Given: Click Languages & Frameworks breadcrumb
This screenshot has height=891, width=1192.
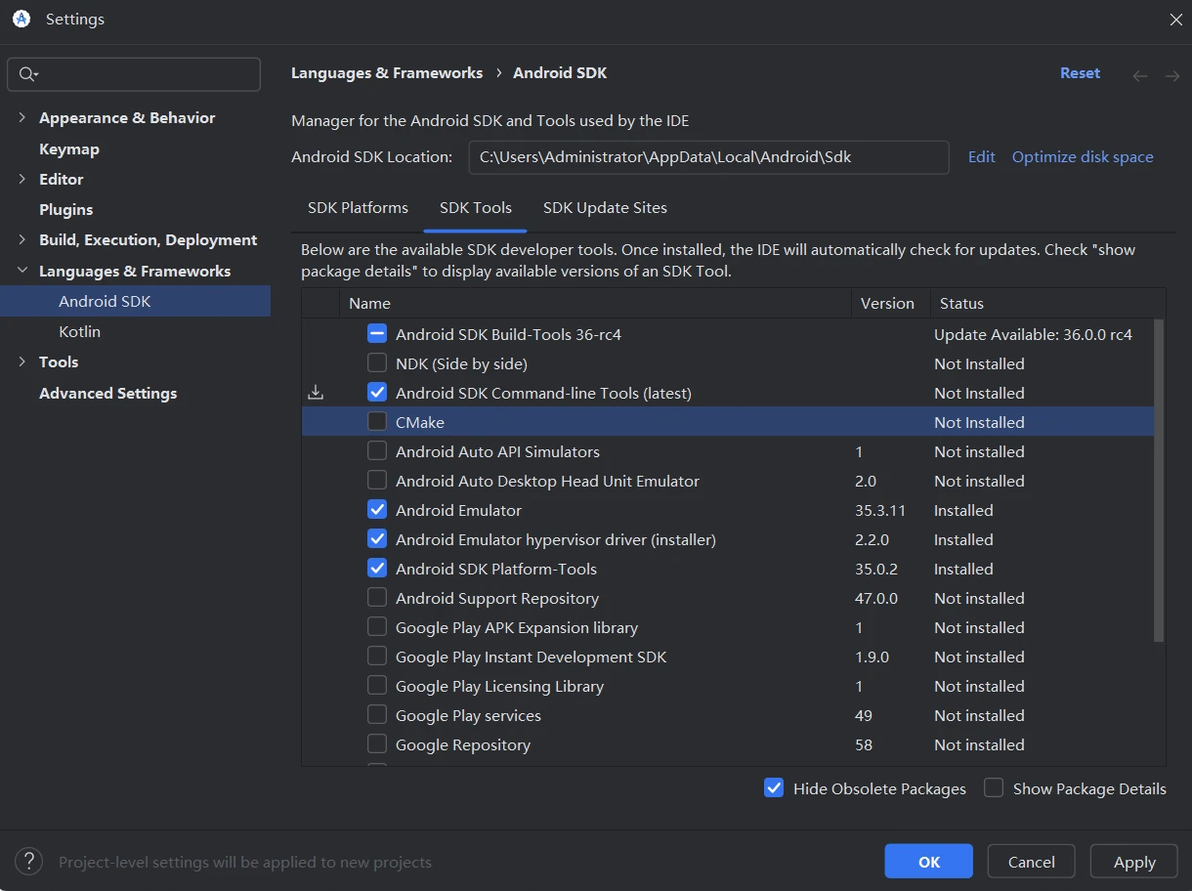Looking at the screenshot, I should (x=386, y=73).
